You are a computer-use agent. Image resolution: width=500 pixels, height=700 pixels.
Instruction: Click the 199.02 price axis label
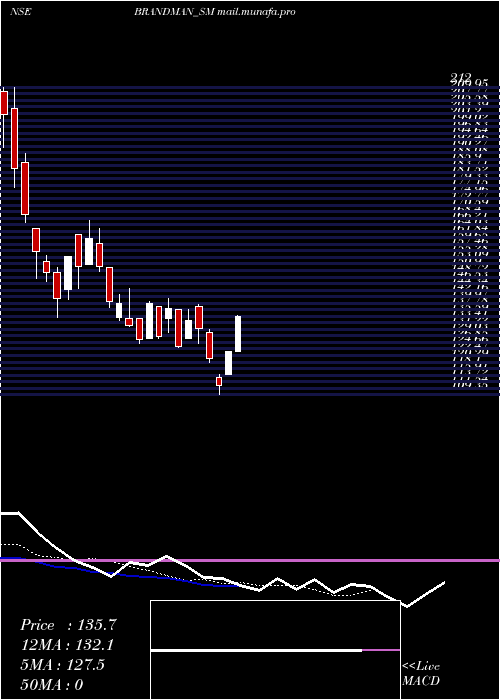[469, 116]
